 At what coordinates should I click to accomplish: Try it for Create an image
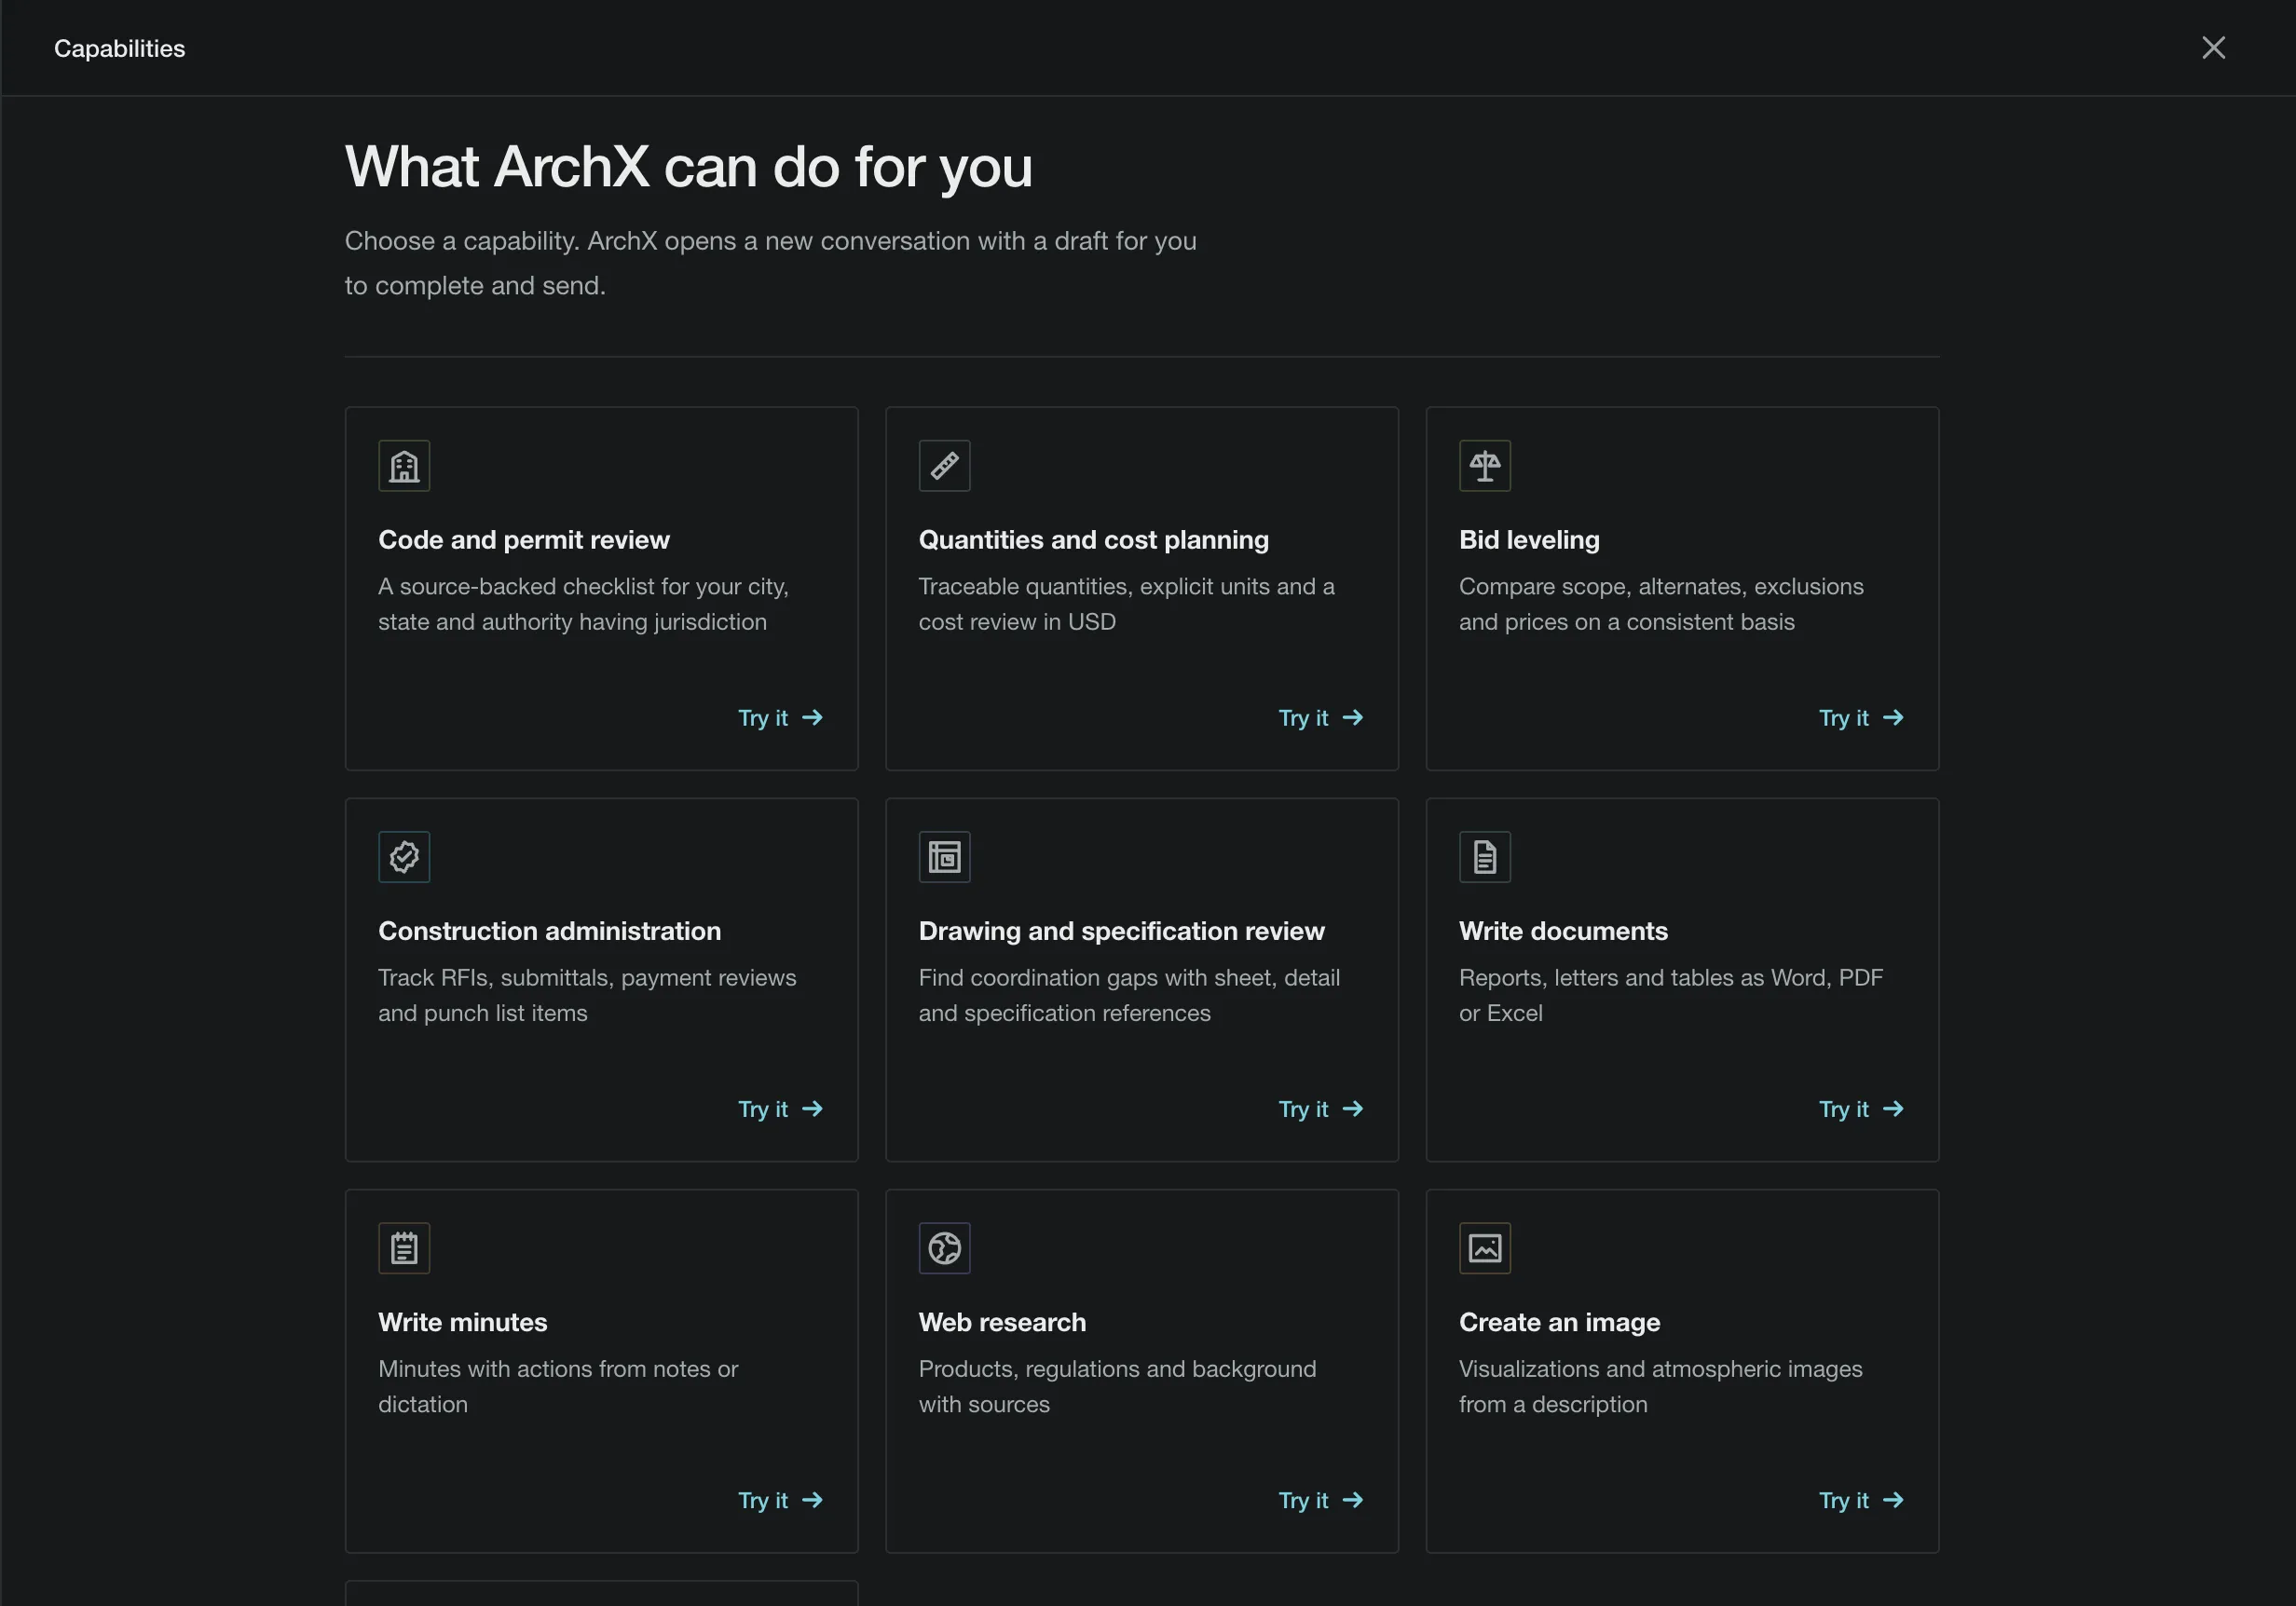tap(1862, 1500)
